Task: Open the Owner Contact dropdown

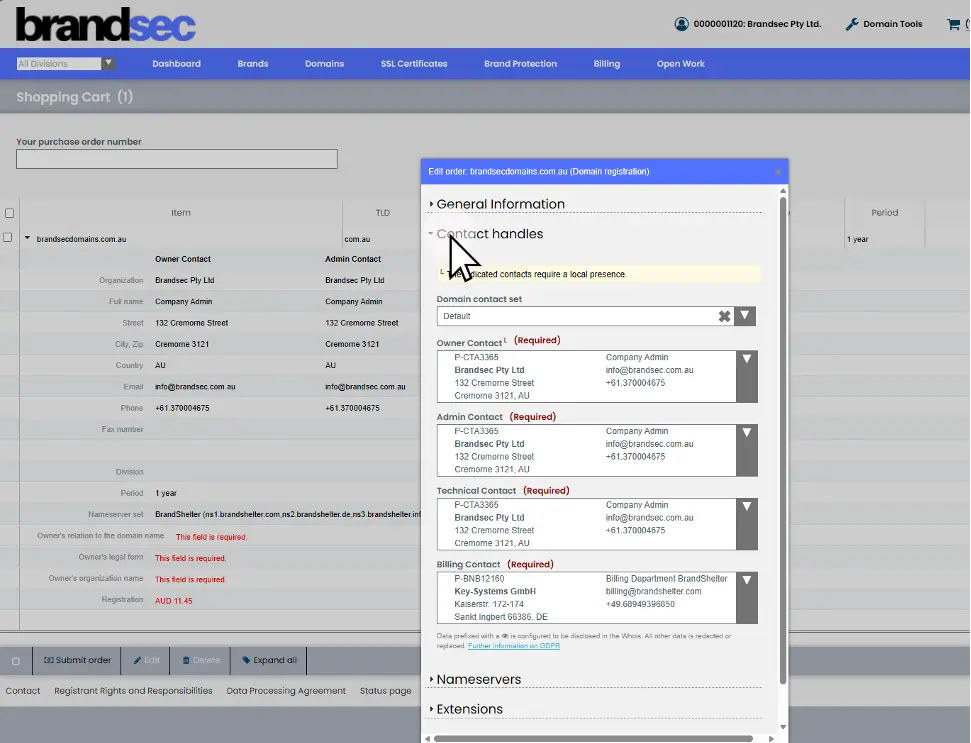Action: point(747,376)
